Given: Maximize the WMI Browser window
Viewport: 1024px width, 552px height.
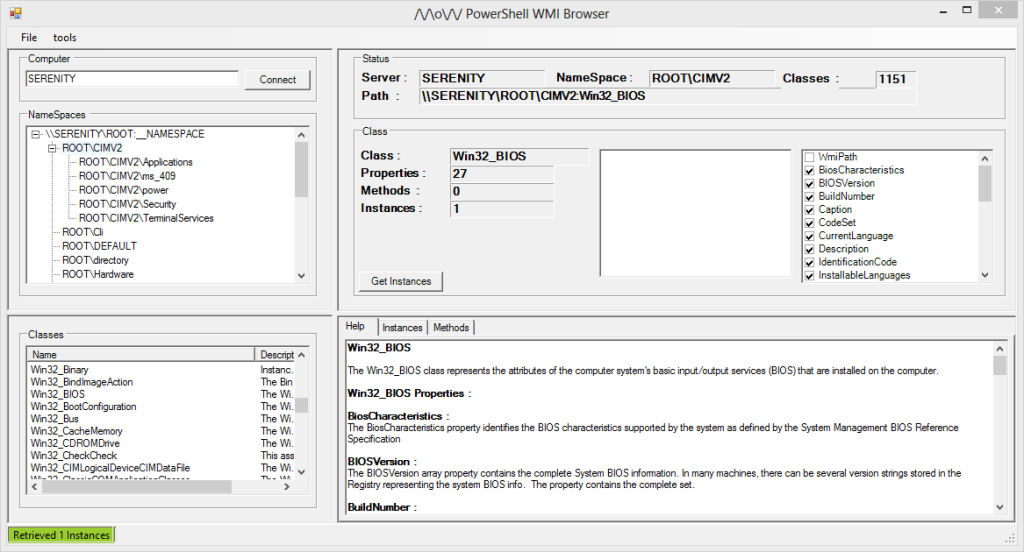Looking at the screenshot, I should coord(967,10).
